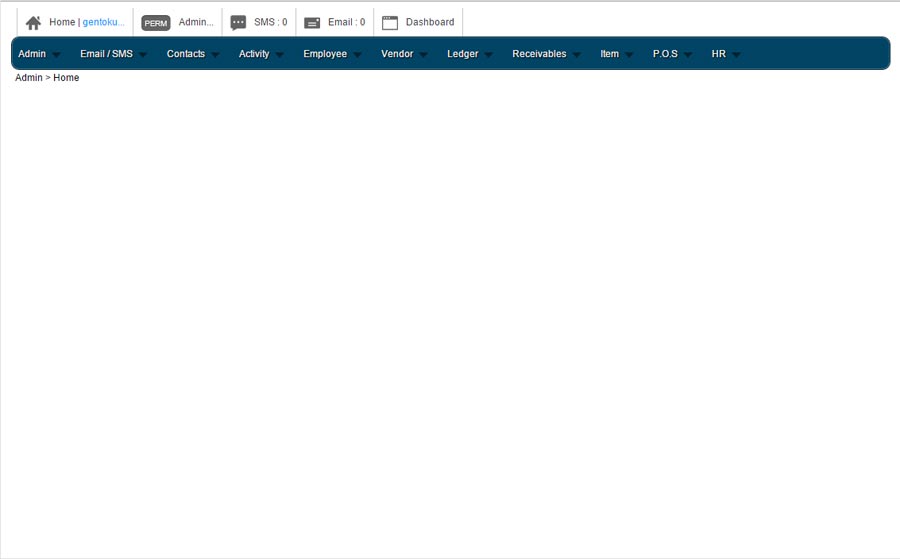Click the Dashboard window icon
The image size is (900, 559).
tap(390, 22)
